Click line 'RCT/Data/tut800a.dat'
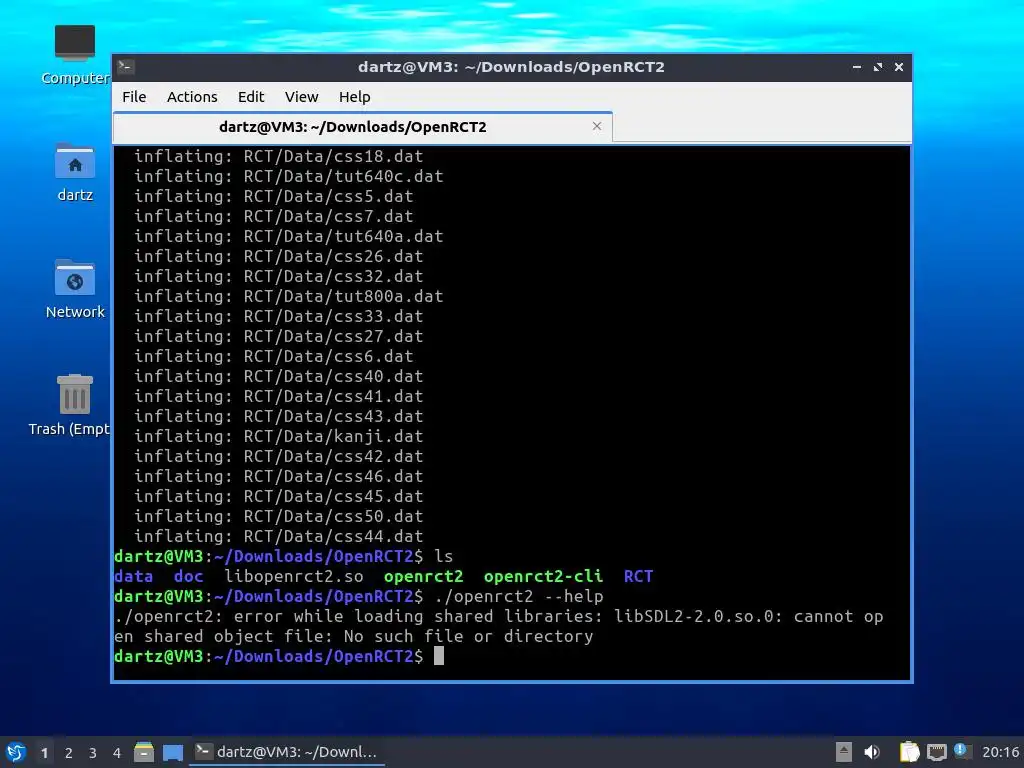This screenshot has height=768, width=1024. [x=344, y=296]
